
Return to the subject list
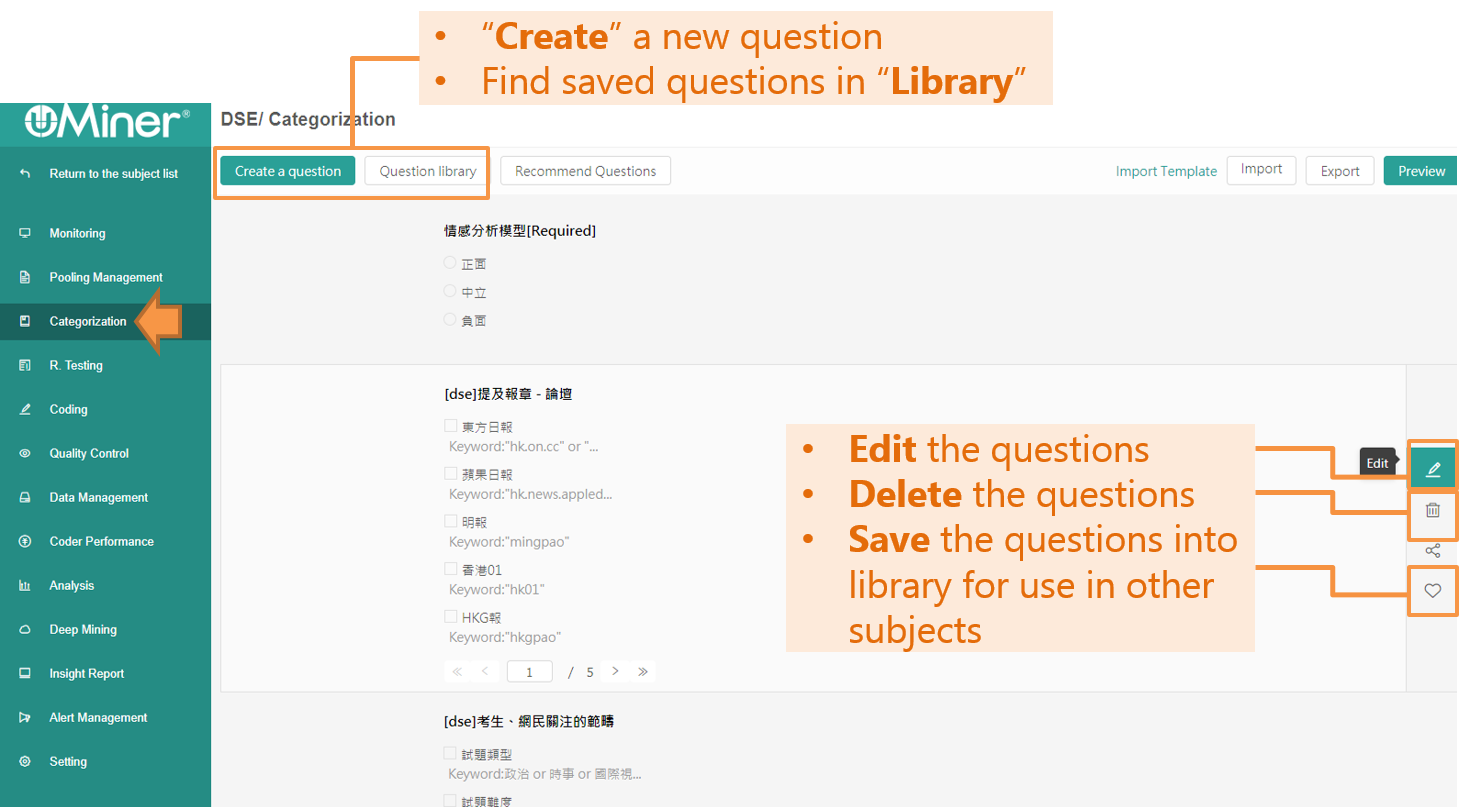click(113, 173)
